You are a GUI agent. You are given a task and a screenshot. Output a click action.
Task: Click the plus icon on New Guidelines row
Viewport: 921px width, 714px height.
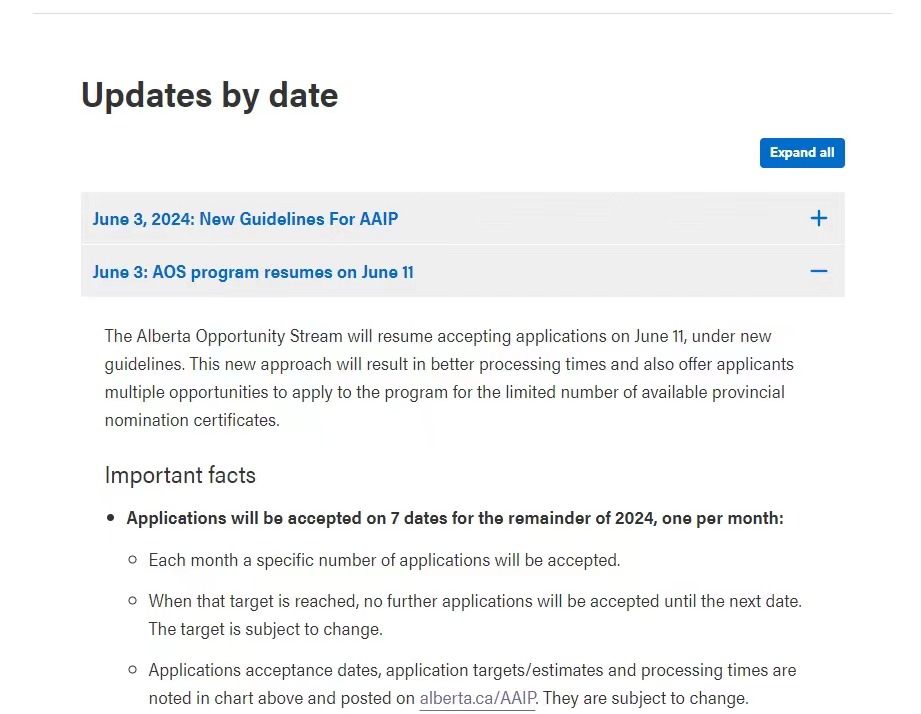818,218
